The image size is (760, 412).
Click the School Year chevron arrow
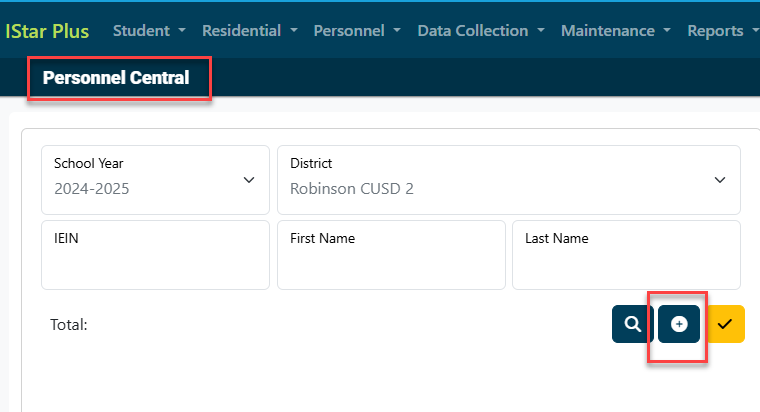point(249,180)
